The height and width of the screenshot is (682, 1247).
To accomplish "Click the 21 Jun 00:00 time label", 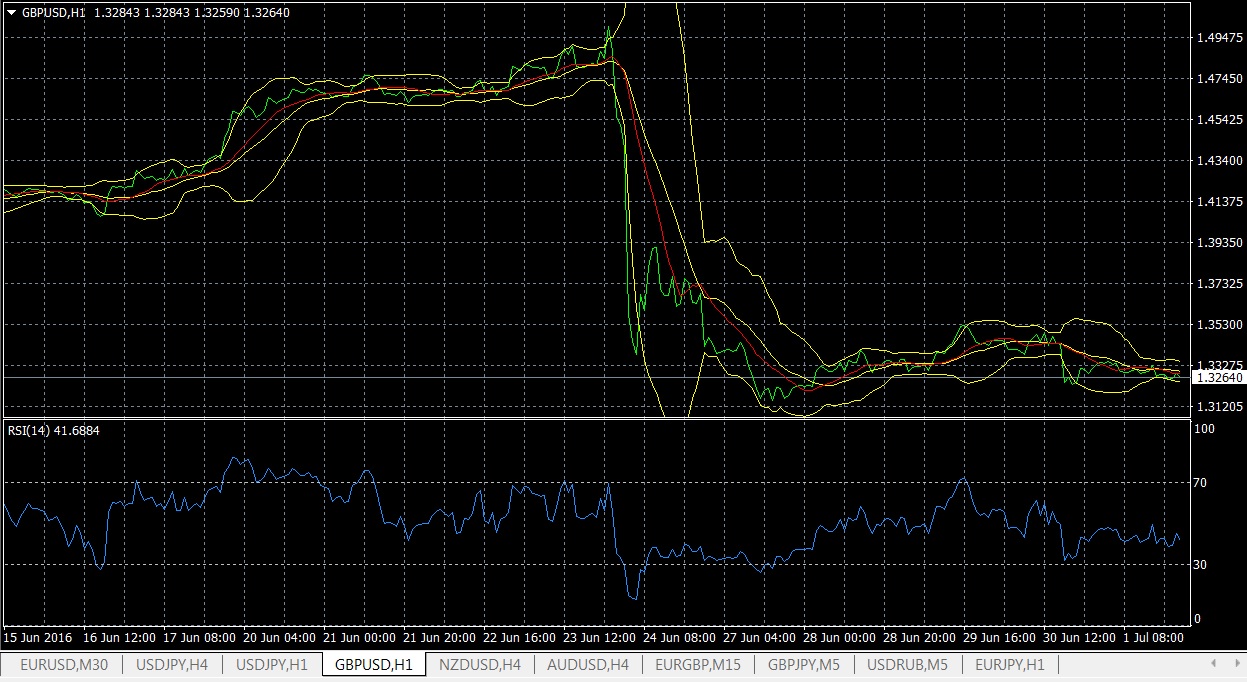I will [359, 637].
